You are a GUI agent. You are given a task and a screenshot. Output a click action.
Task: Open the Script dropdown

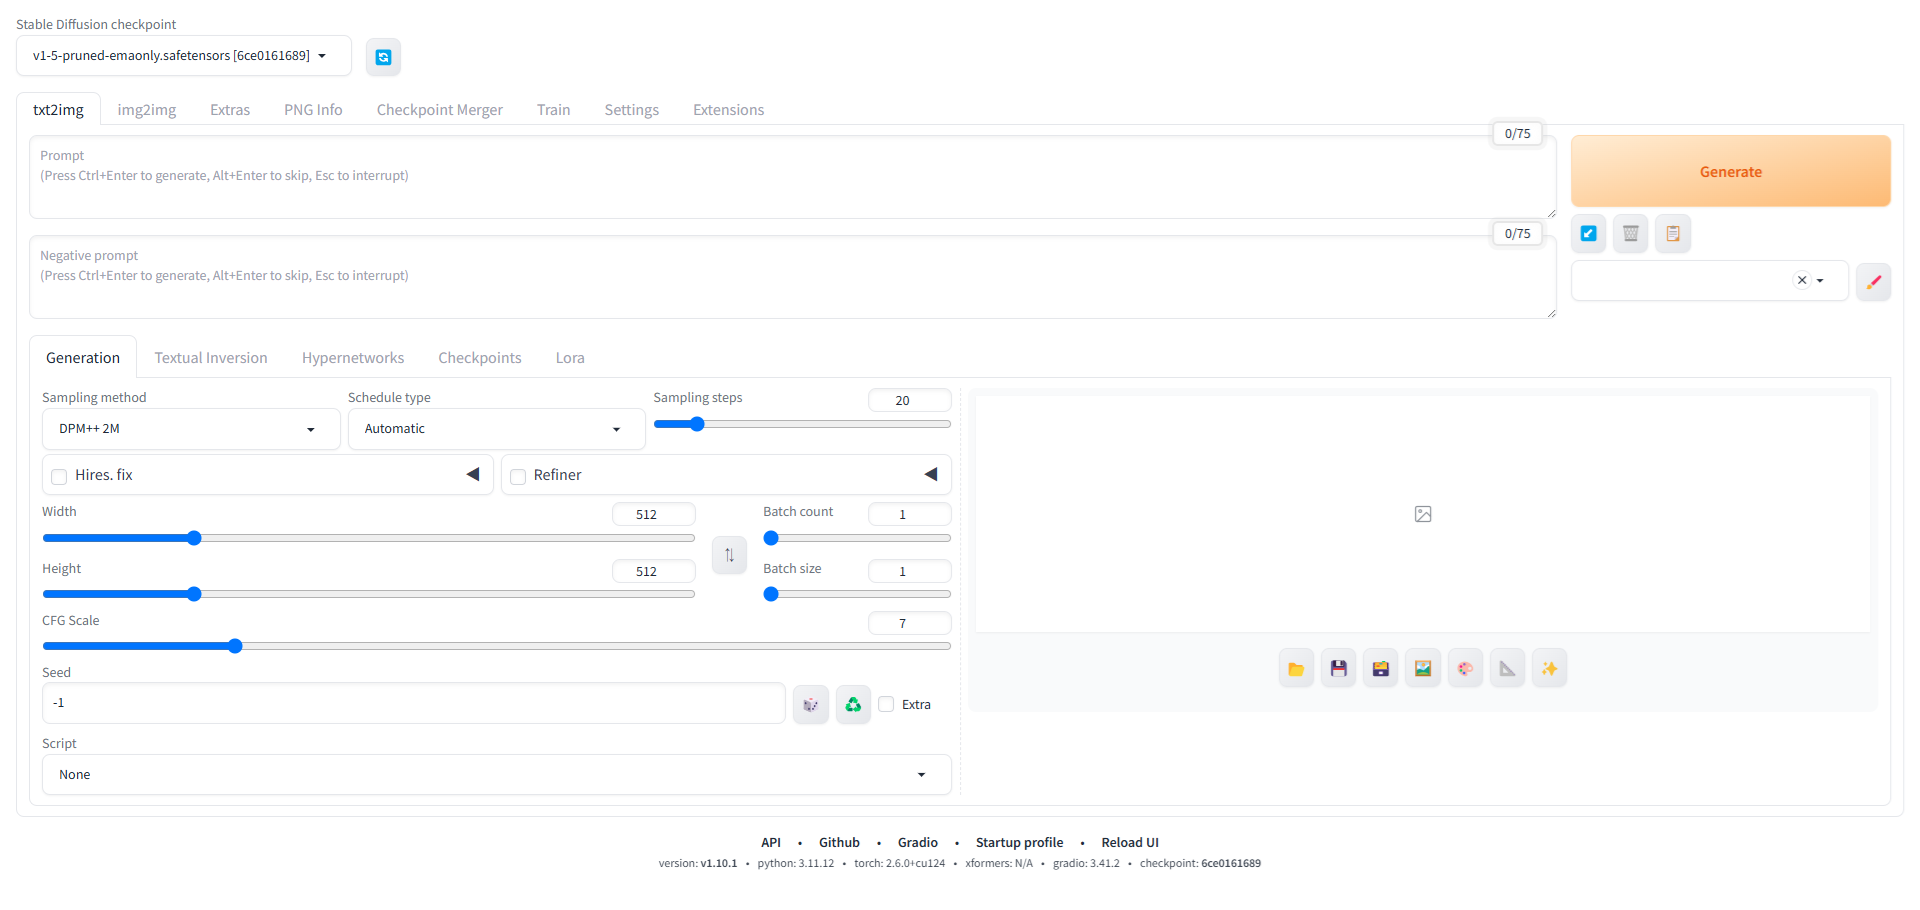496,774
